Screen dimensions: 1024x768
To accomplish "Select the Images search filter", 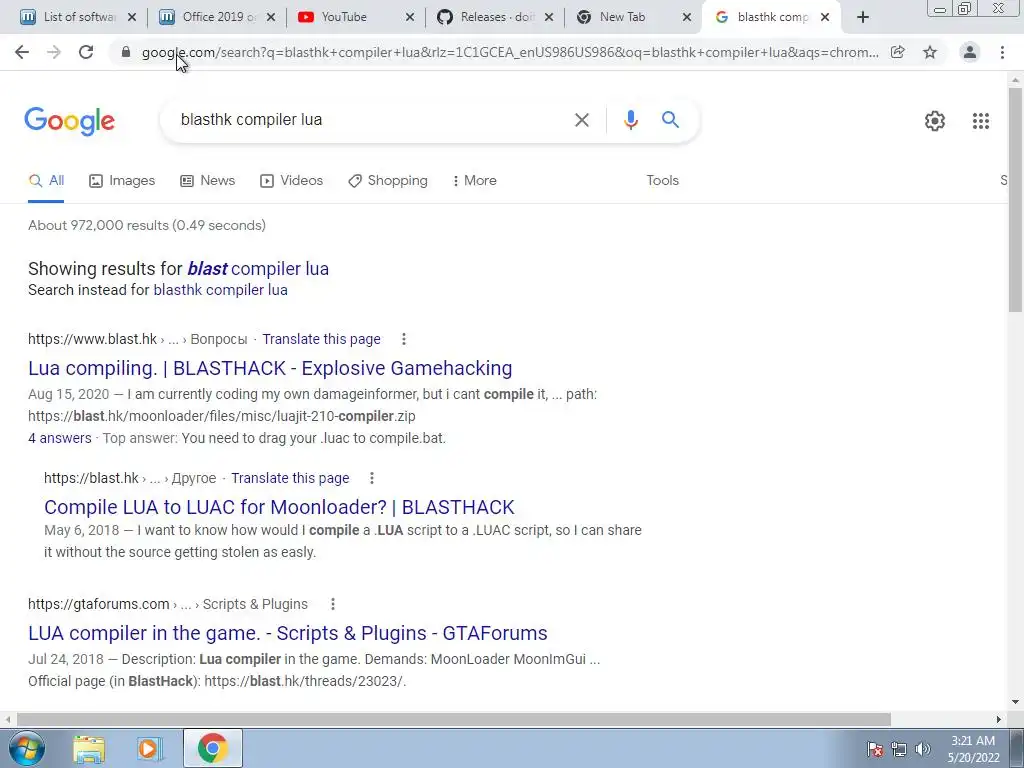I will pos(122,180).
